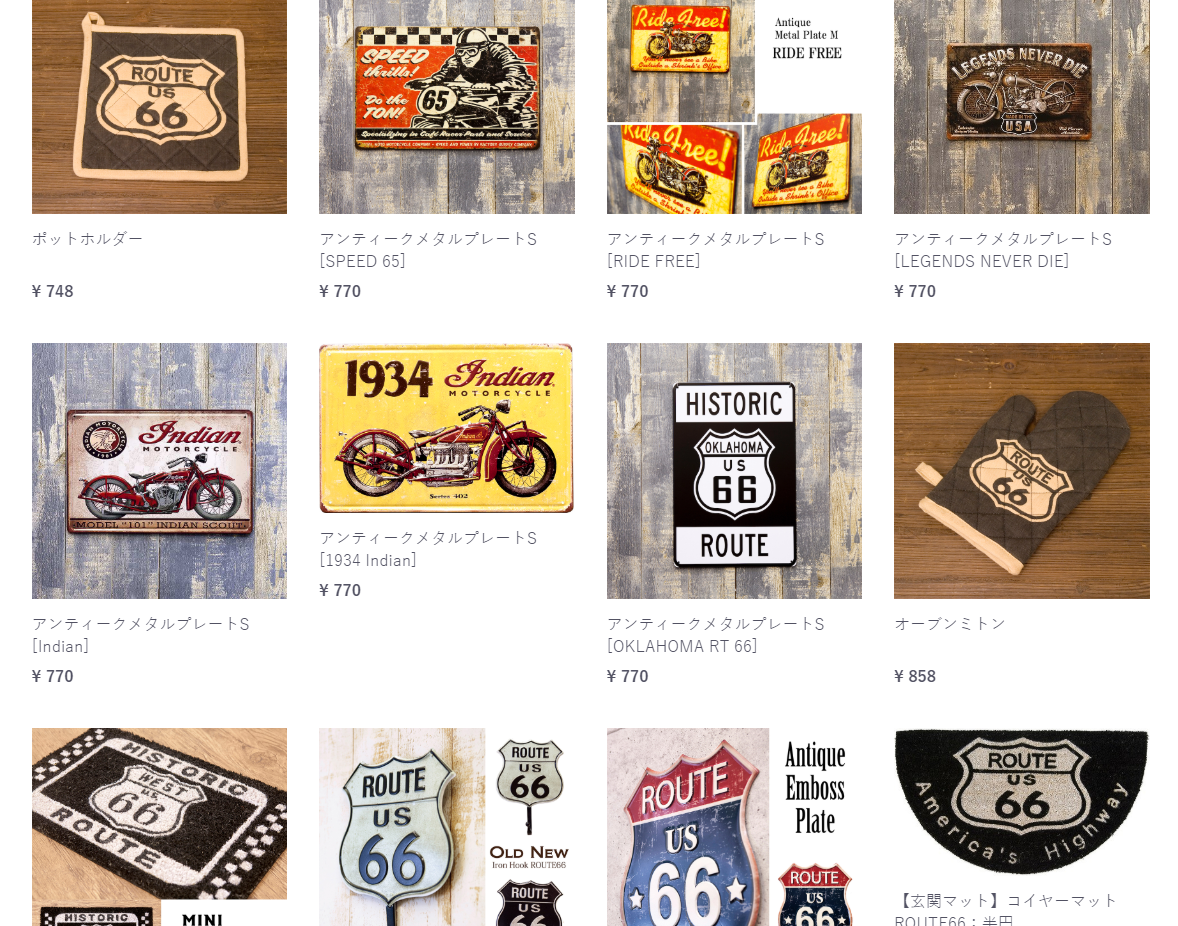Open the Indian Scout metal plate image
Viewport: 1178px width, 926px height.
pyautogui.click(x=159, y=471)
